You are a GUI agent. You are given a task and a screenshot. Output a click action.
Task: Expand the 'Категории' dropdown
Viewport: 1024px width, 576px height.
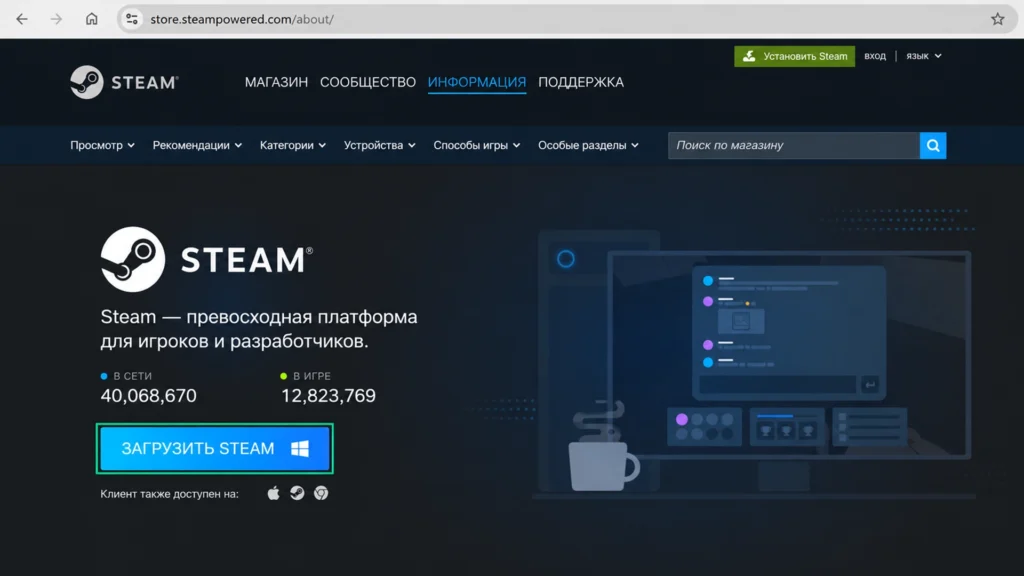coord(293,145)
